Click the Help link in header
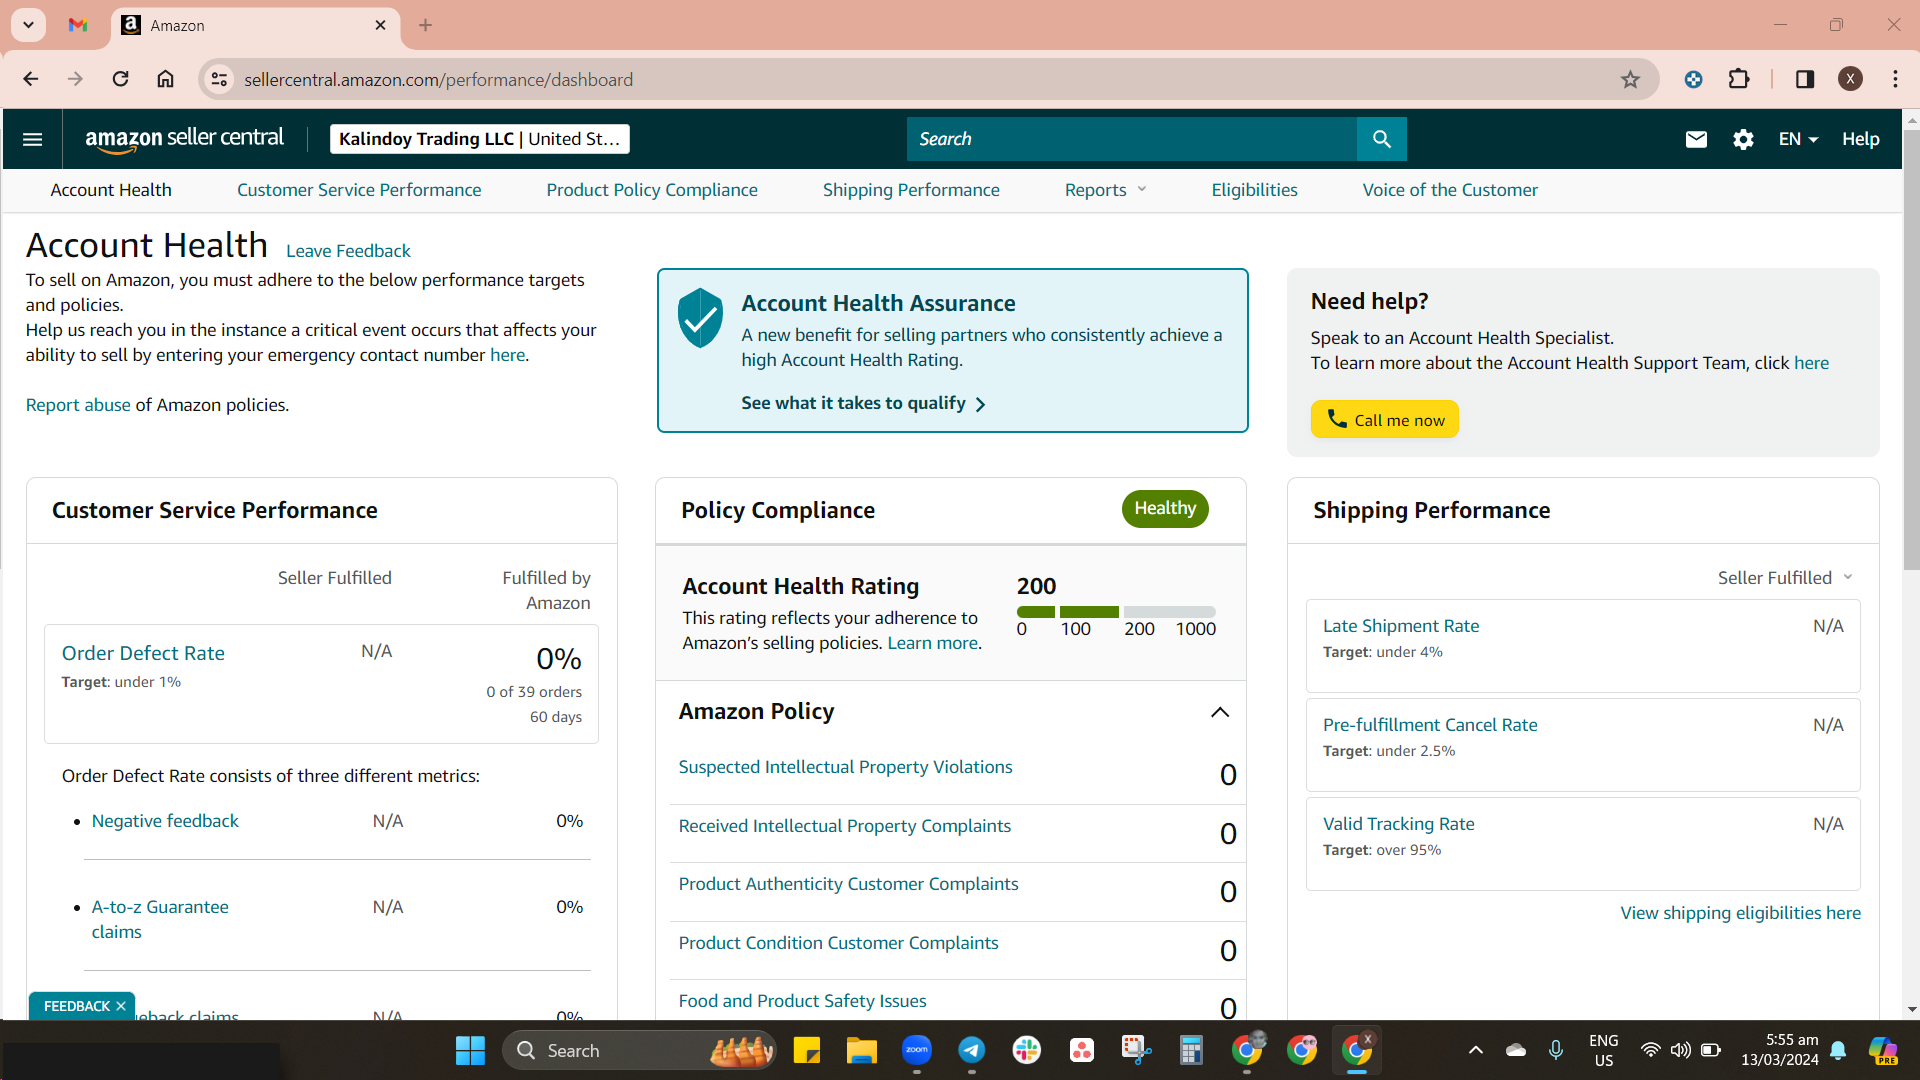Screen dimensions: 1920x1080 pyautogui.click(x=1860, y=139)
